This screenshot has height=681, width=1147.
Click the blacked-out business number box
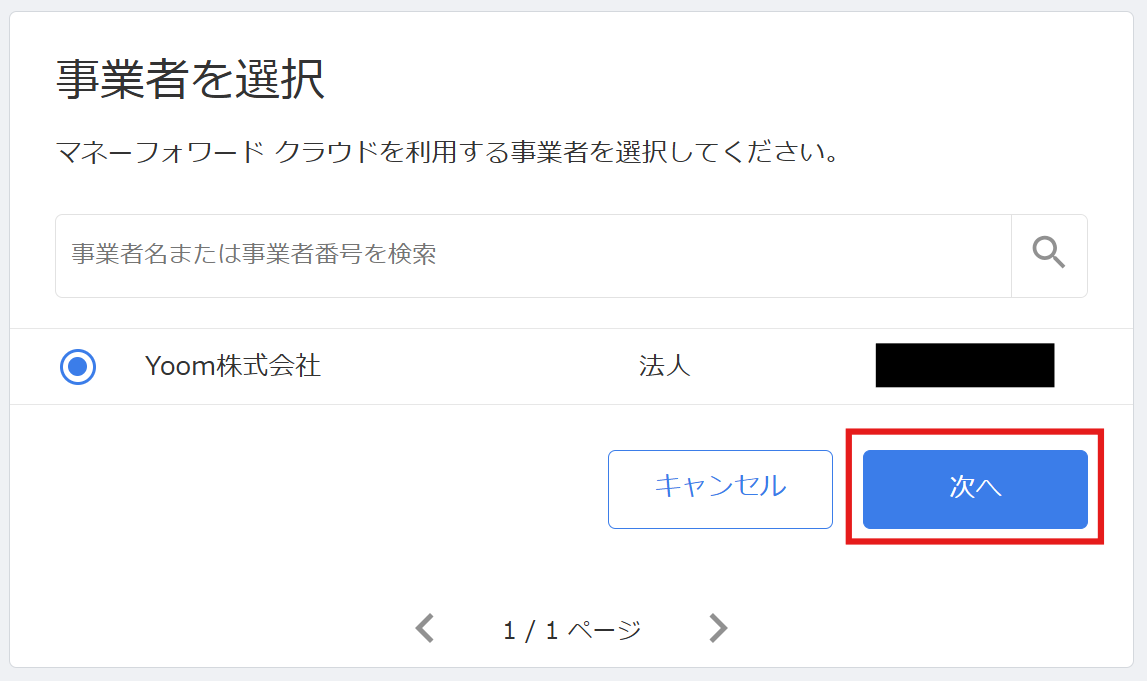(x=964, y=366)
